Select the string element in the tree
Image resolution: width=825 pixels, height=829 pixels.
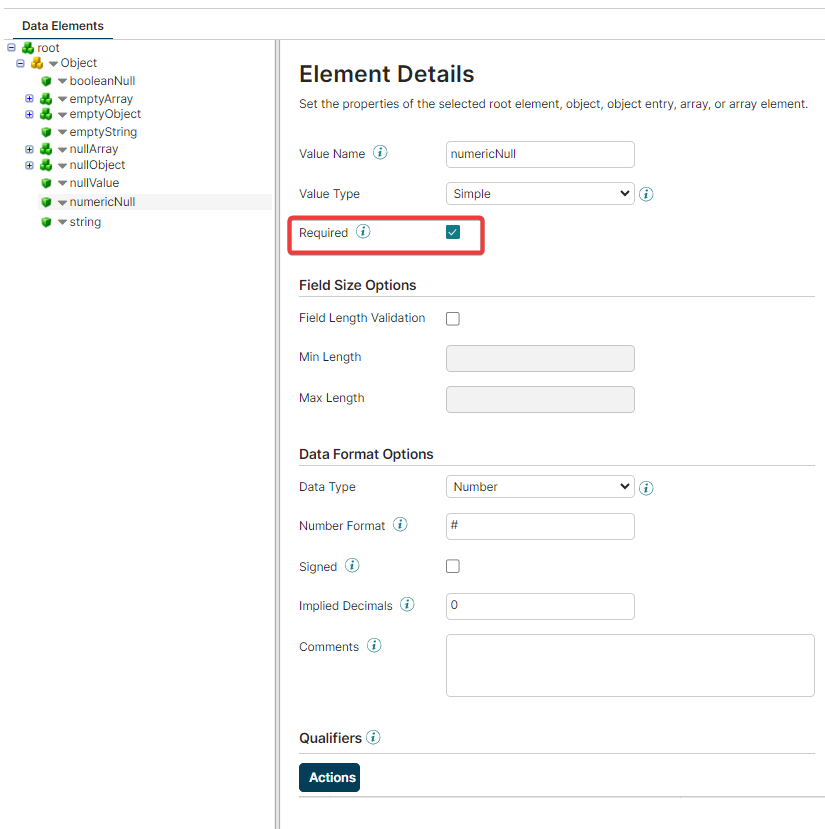pos(85,221)
